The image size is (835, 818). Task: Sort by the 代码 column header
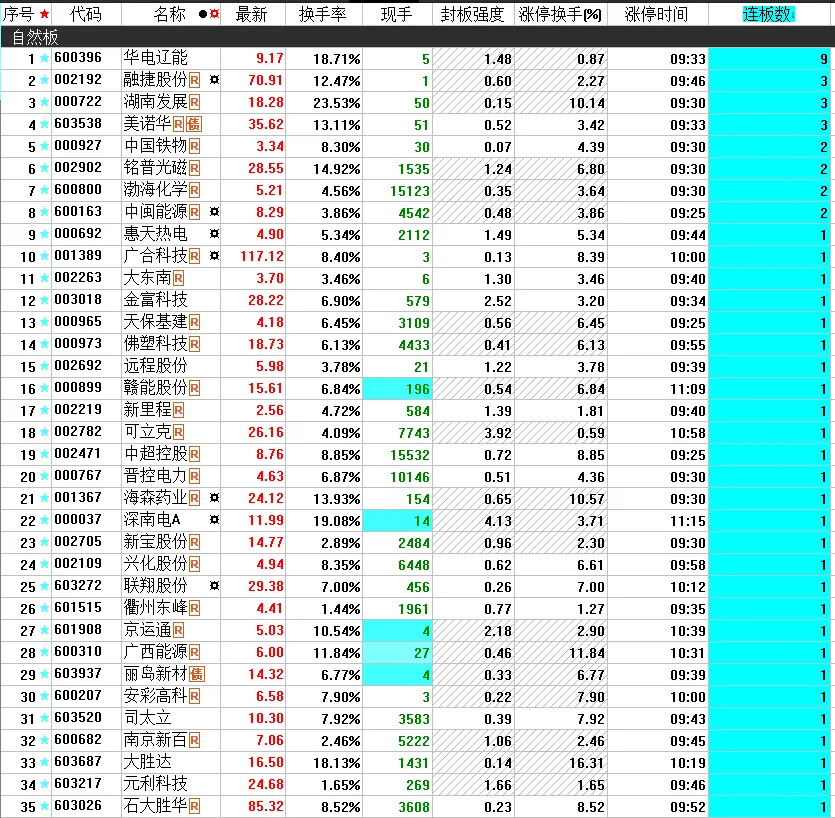(x=85, y=14)
